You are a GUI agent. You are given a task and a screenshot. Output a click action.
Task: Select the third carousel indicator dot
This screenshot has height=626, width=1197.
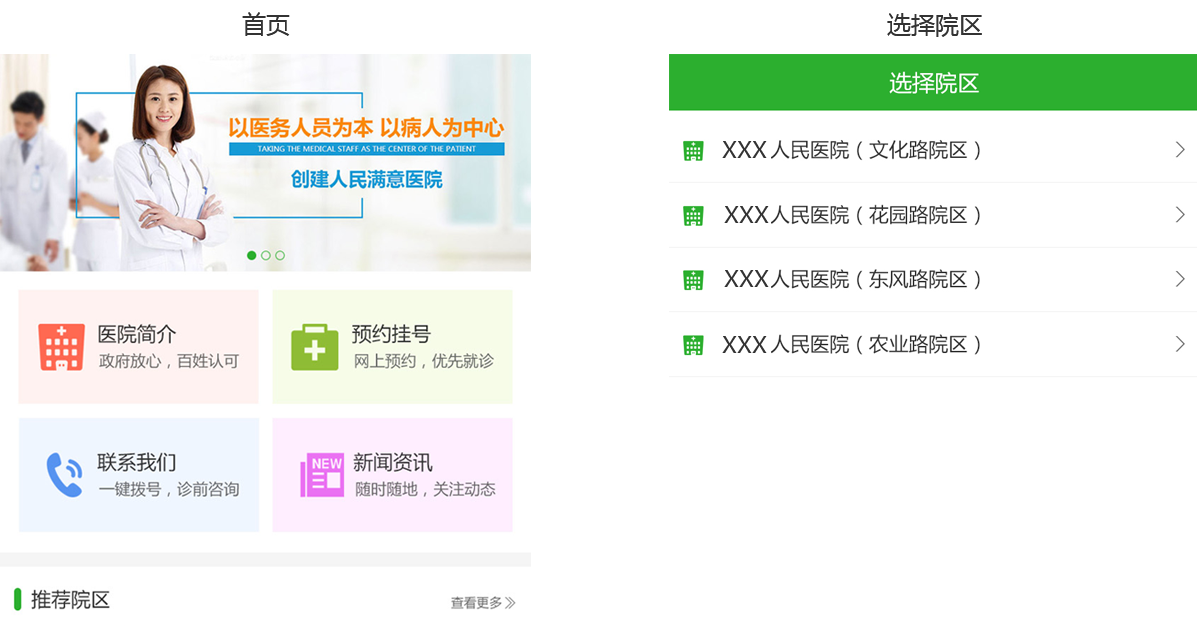click(x=278, y=255)
